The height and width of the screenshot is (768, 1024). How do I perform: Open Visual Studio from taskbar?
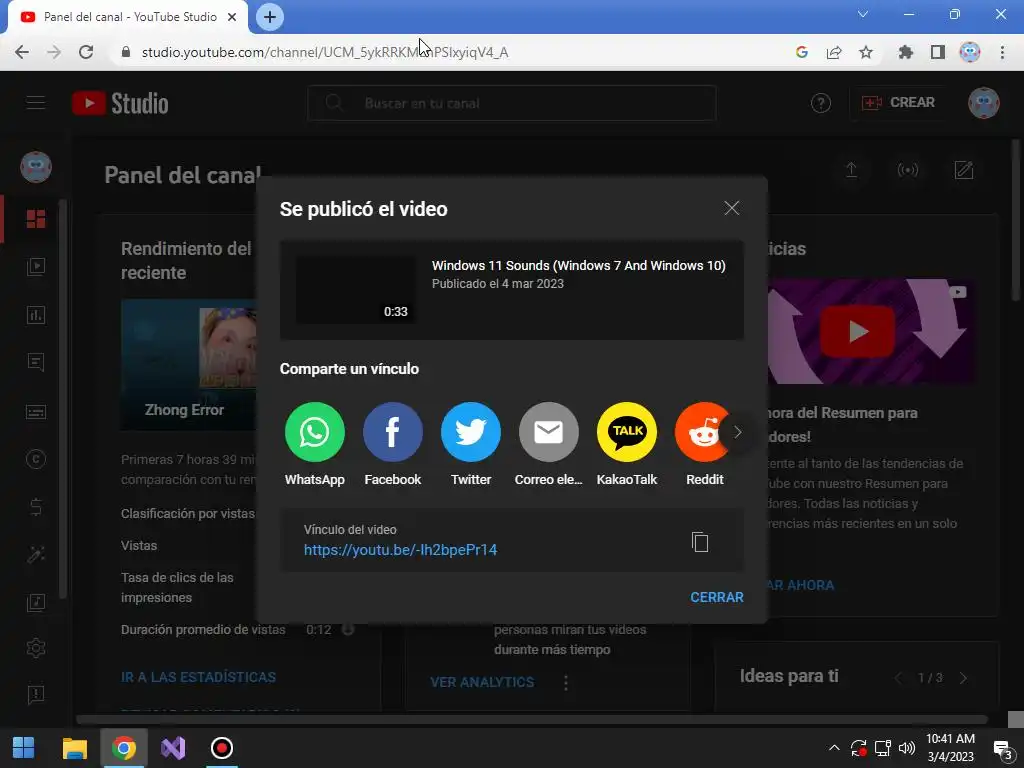(x=173, y=748)
